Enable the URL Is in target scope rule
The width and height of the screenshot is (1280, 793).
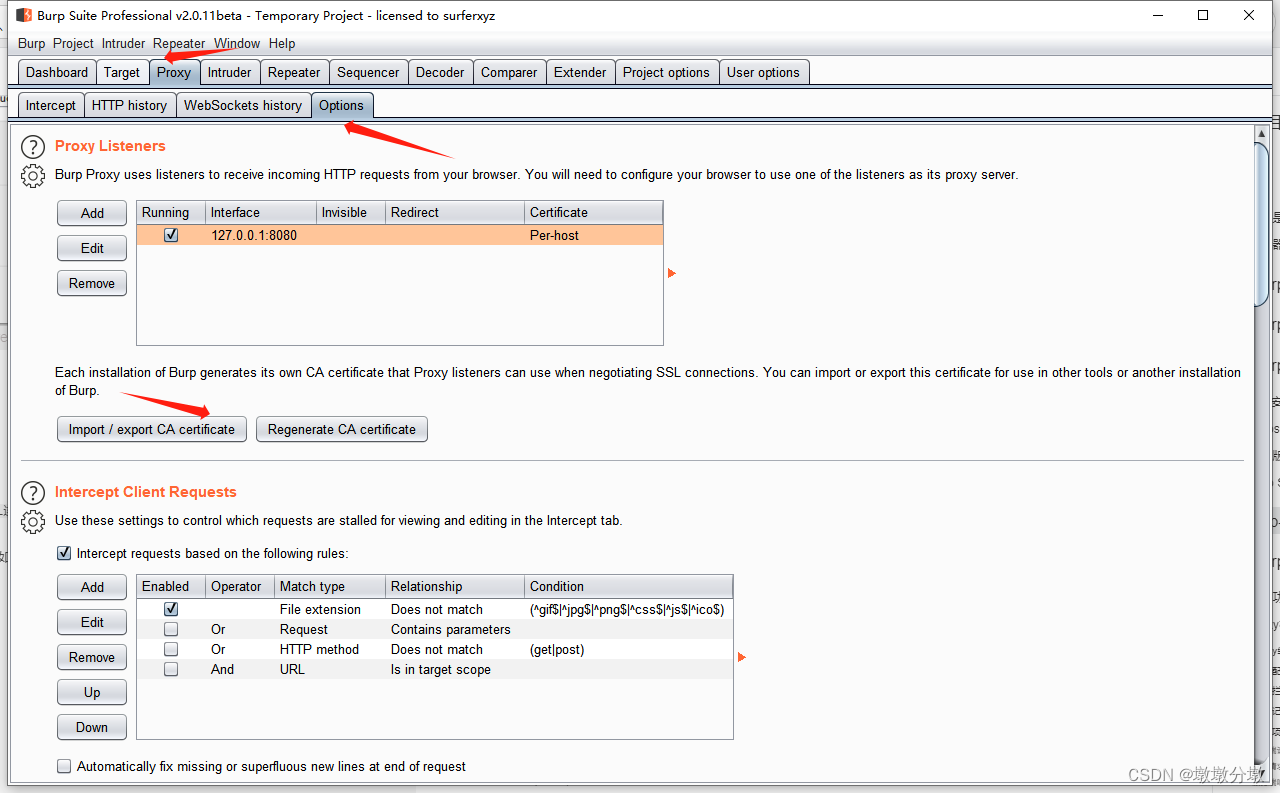[171, 669]
